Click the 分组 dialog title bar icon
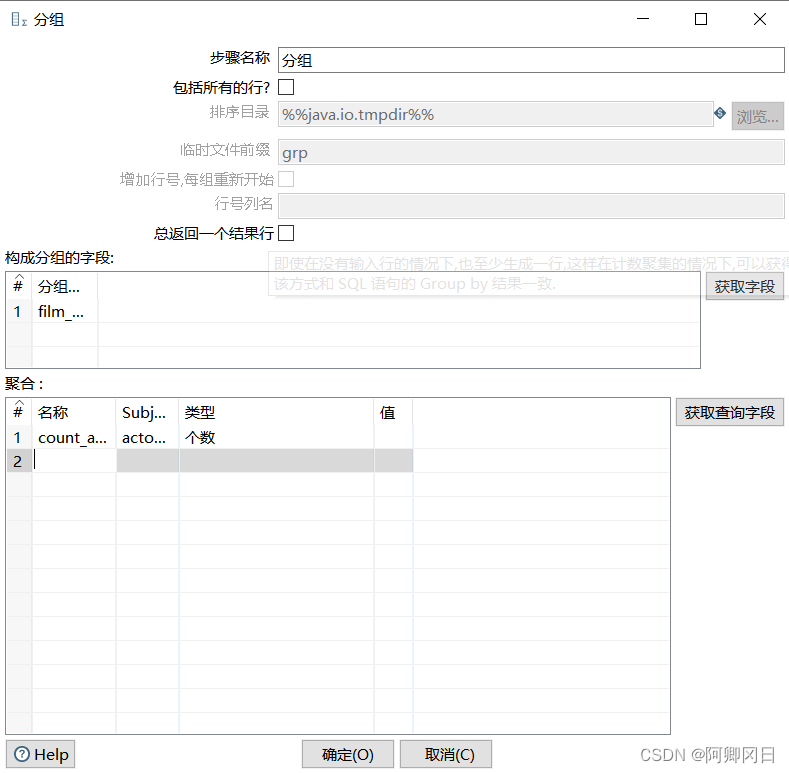The width and height of the screenshot is (789, 773). tap(18, 19)
